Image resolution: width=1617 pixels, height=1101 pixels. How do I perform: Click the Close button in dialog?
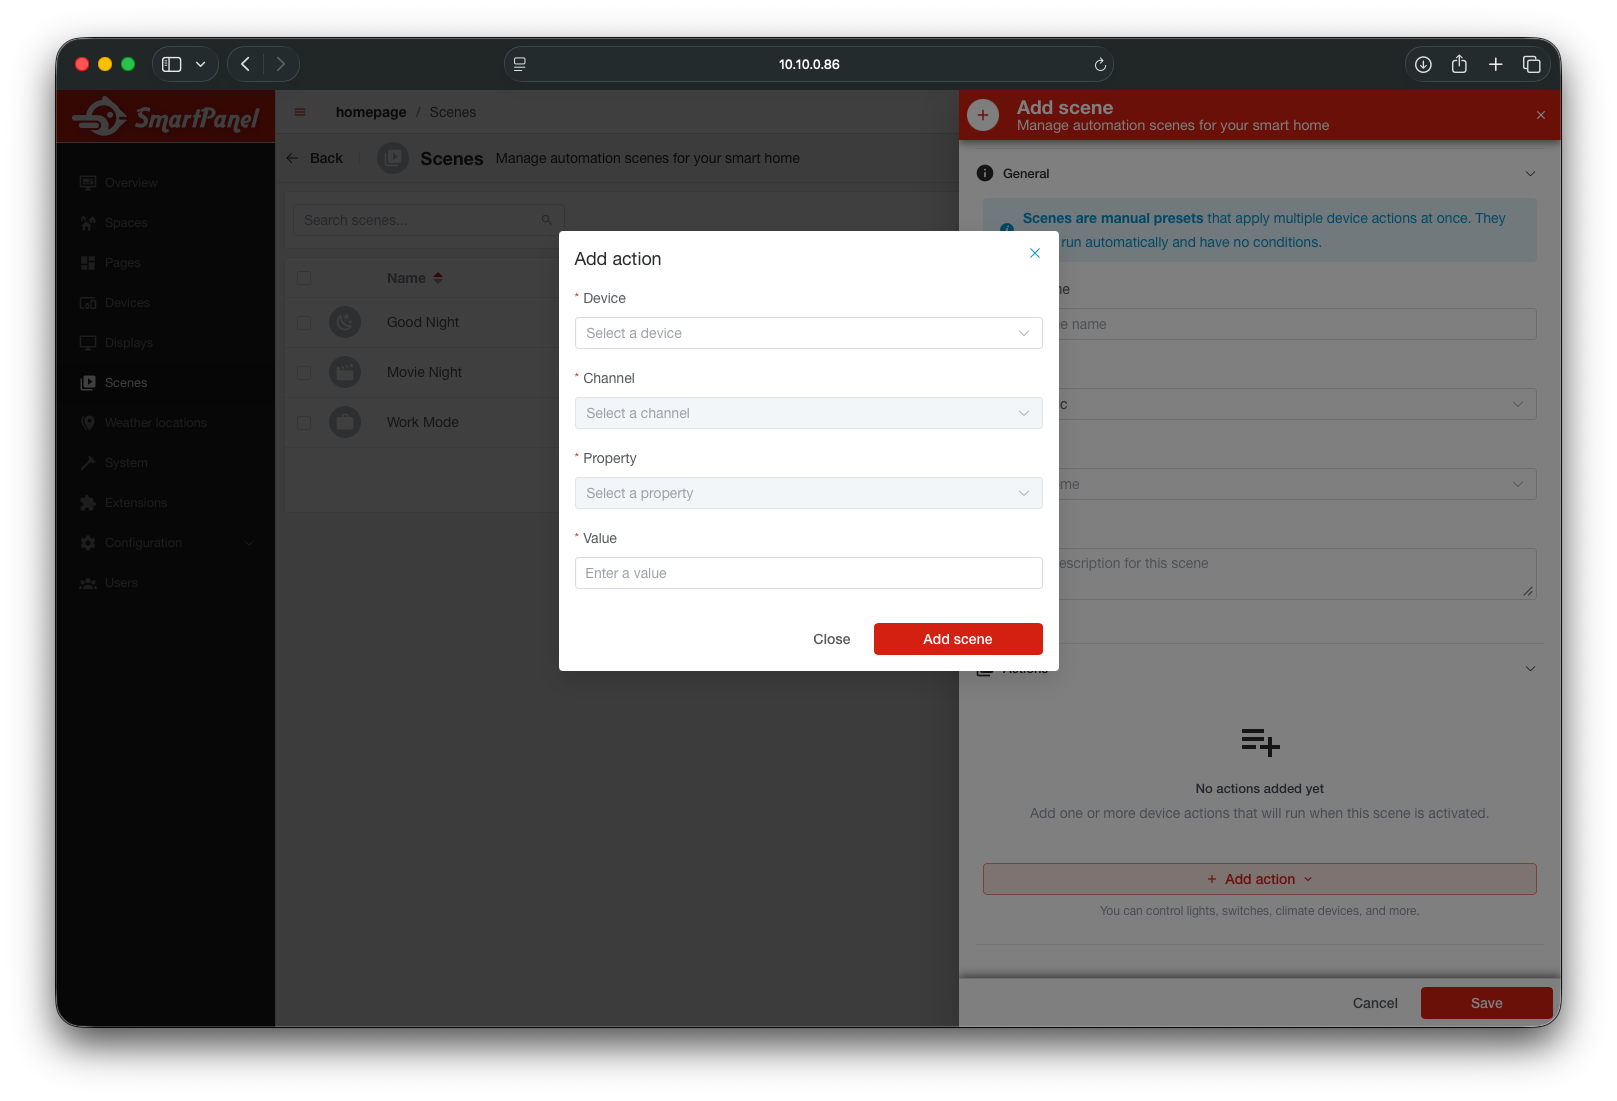click(x=831, y=639)
